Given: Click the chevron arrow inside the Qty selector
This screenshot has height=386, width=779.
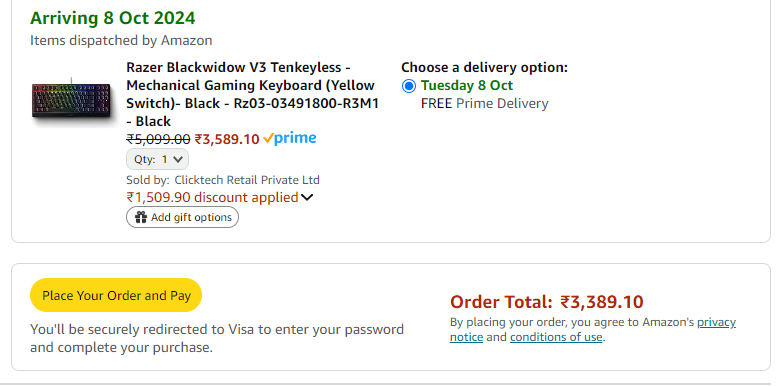Looking at the screenshot, I should [x=178, y=159].
